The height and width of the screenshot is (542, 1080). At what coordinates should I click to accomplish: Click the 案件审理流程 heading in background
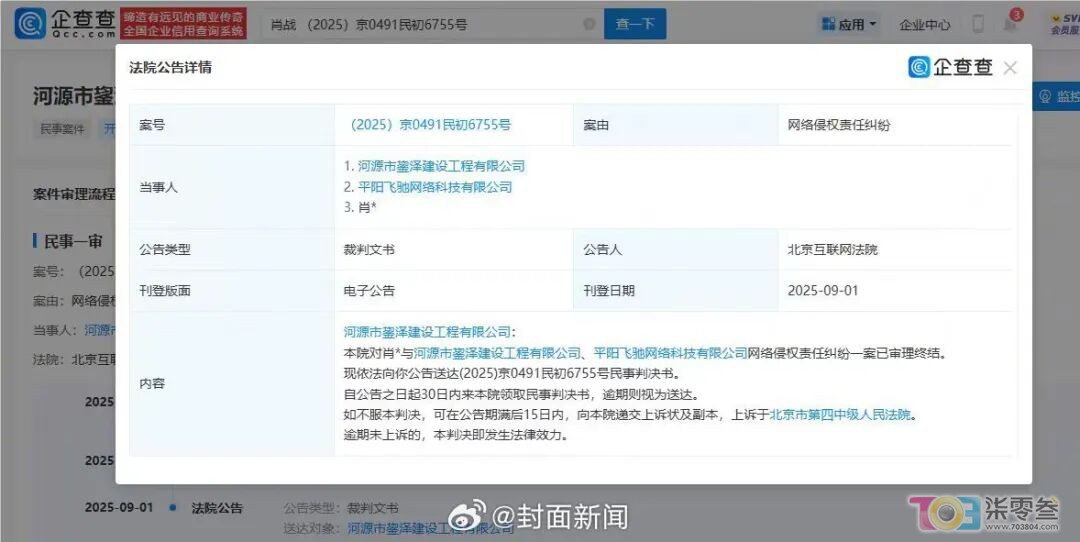click(x=74, y=194)
